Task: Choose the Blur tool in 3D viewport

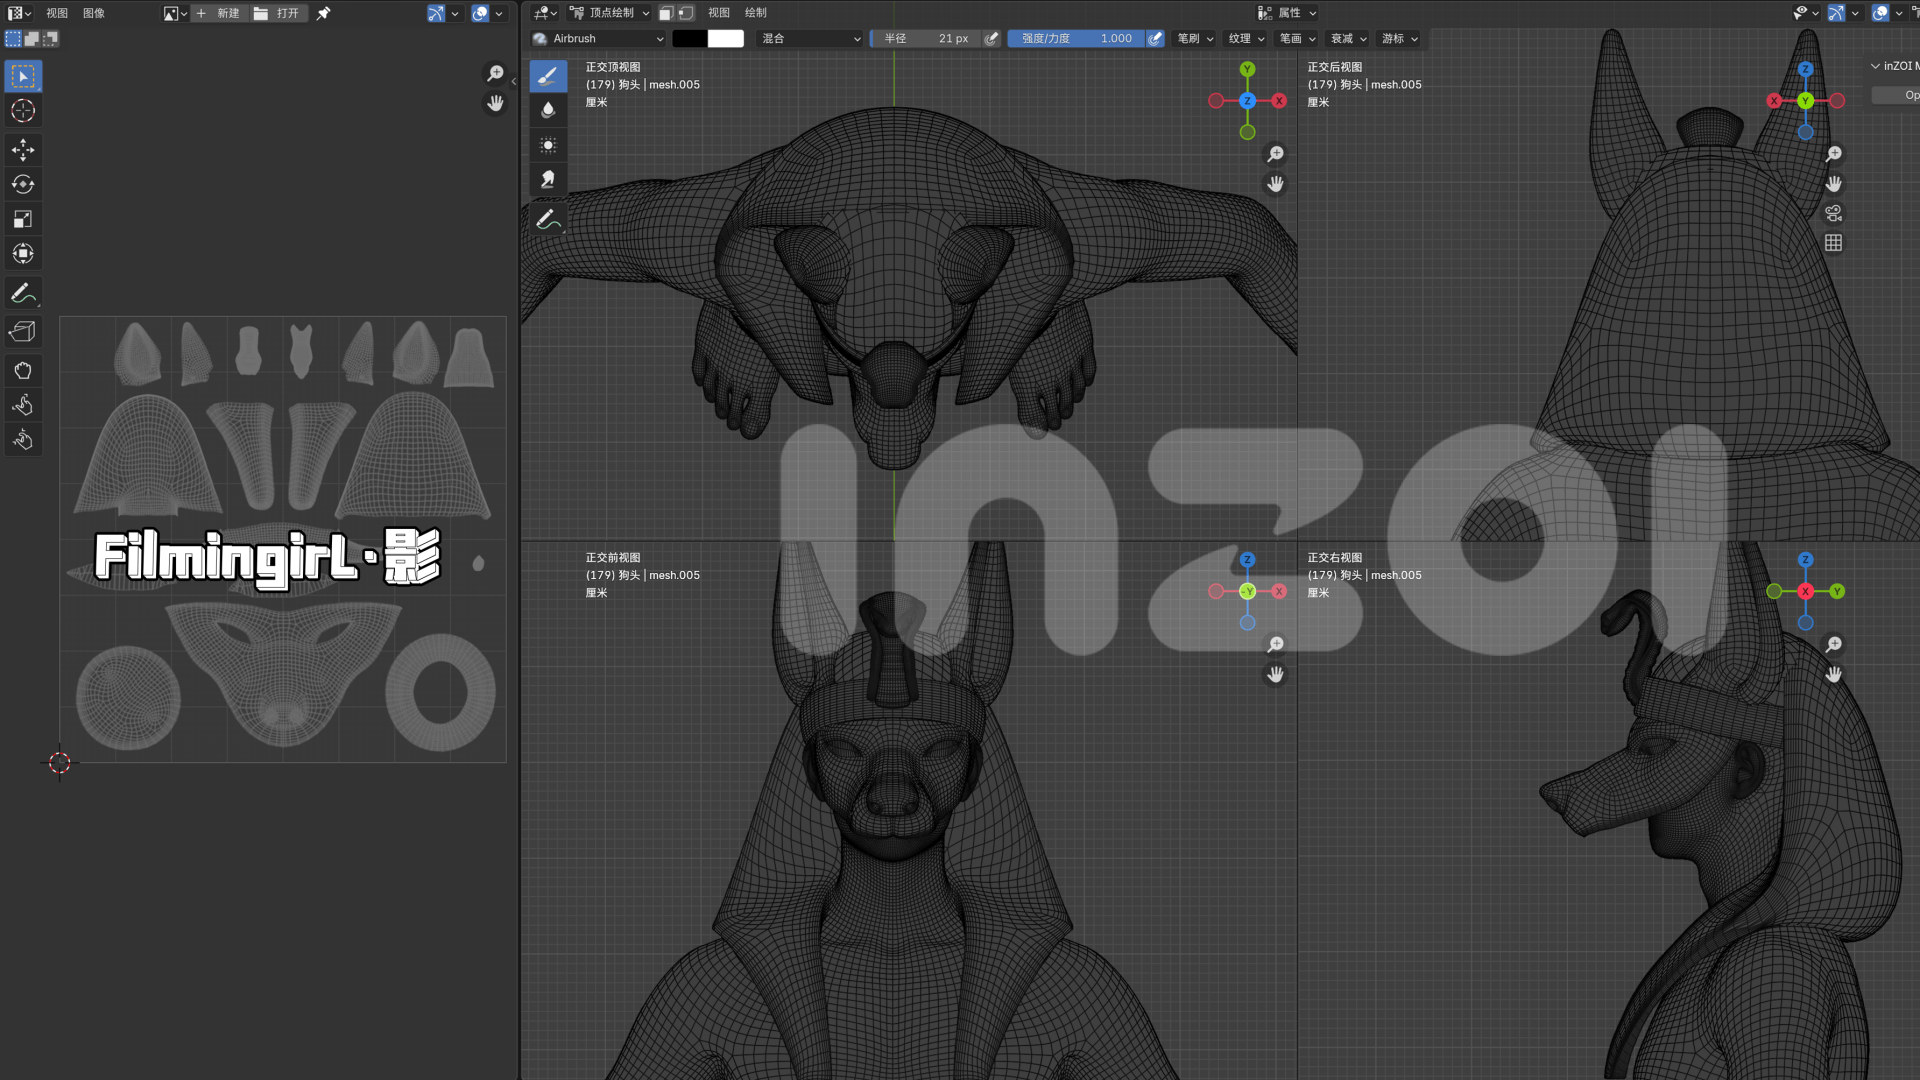Action: pos(548,110)
